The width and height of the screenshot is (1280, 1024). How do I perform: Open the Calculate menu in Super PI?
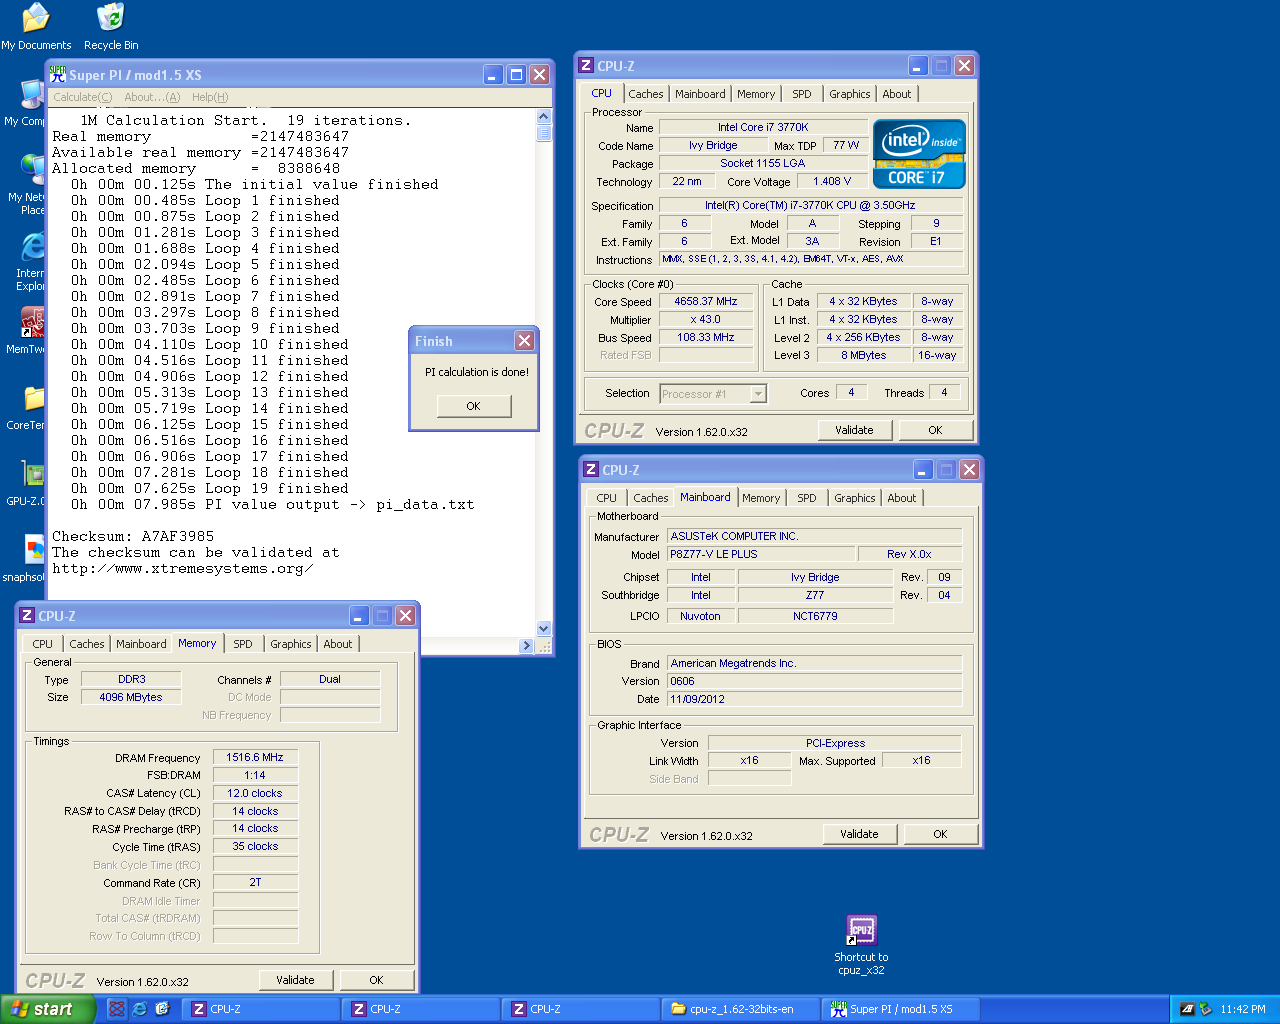[x=82, y=97]
